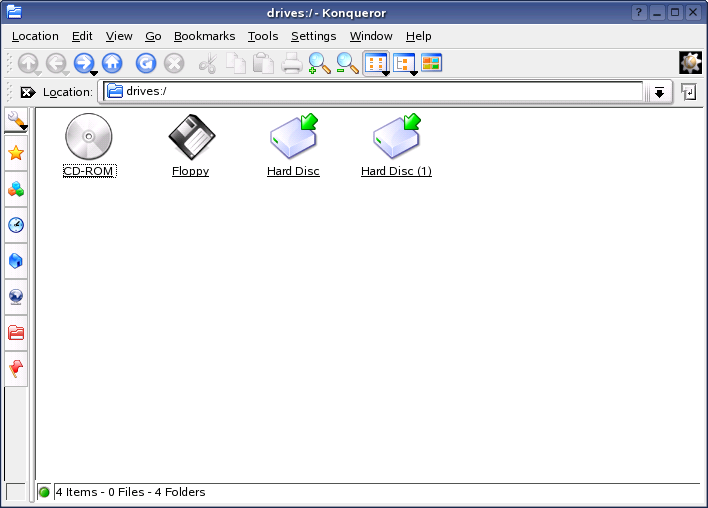Open the first Hard Disc drive icon
Screen dimensions: 708x508
[x=294, y=137]
